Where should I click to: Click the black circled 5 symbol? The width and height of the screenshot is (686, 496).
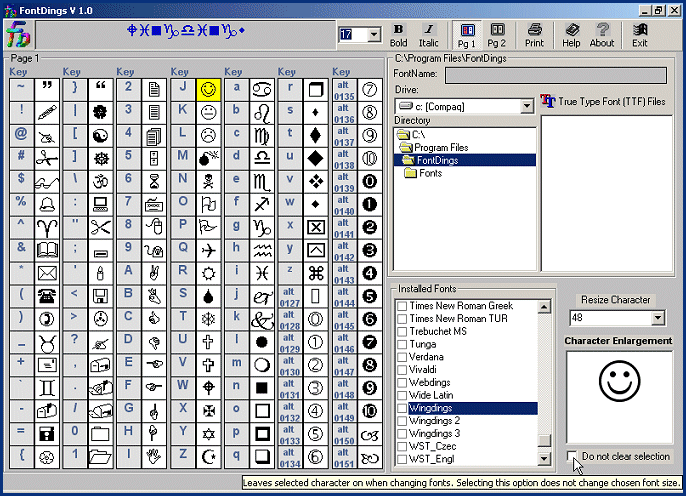(x=370, y=296)
